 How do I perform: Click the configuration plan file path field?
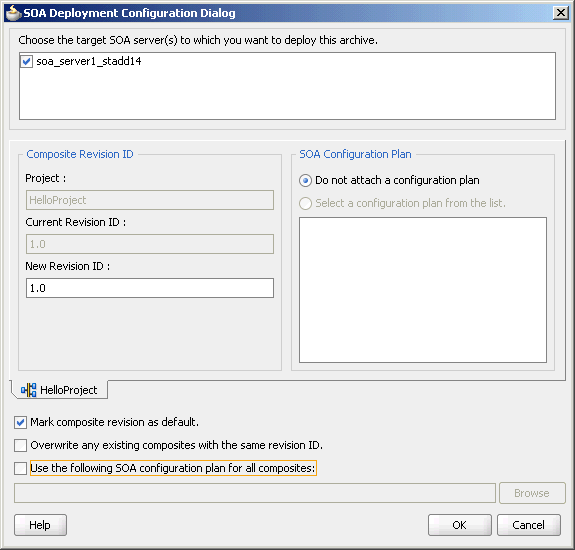point(255,493)
